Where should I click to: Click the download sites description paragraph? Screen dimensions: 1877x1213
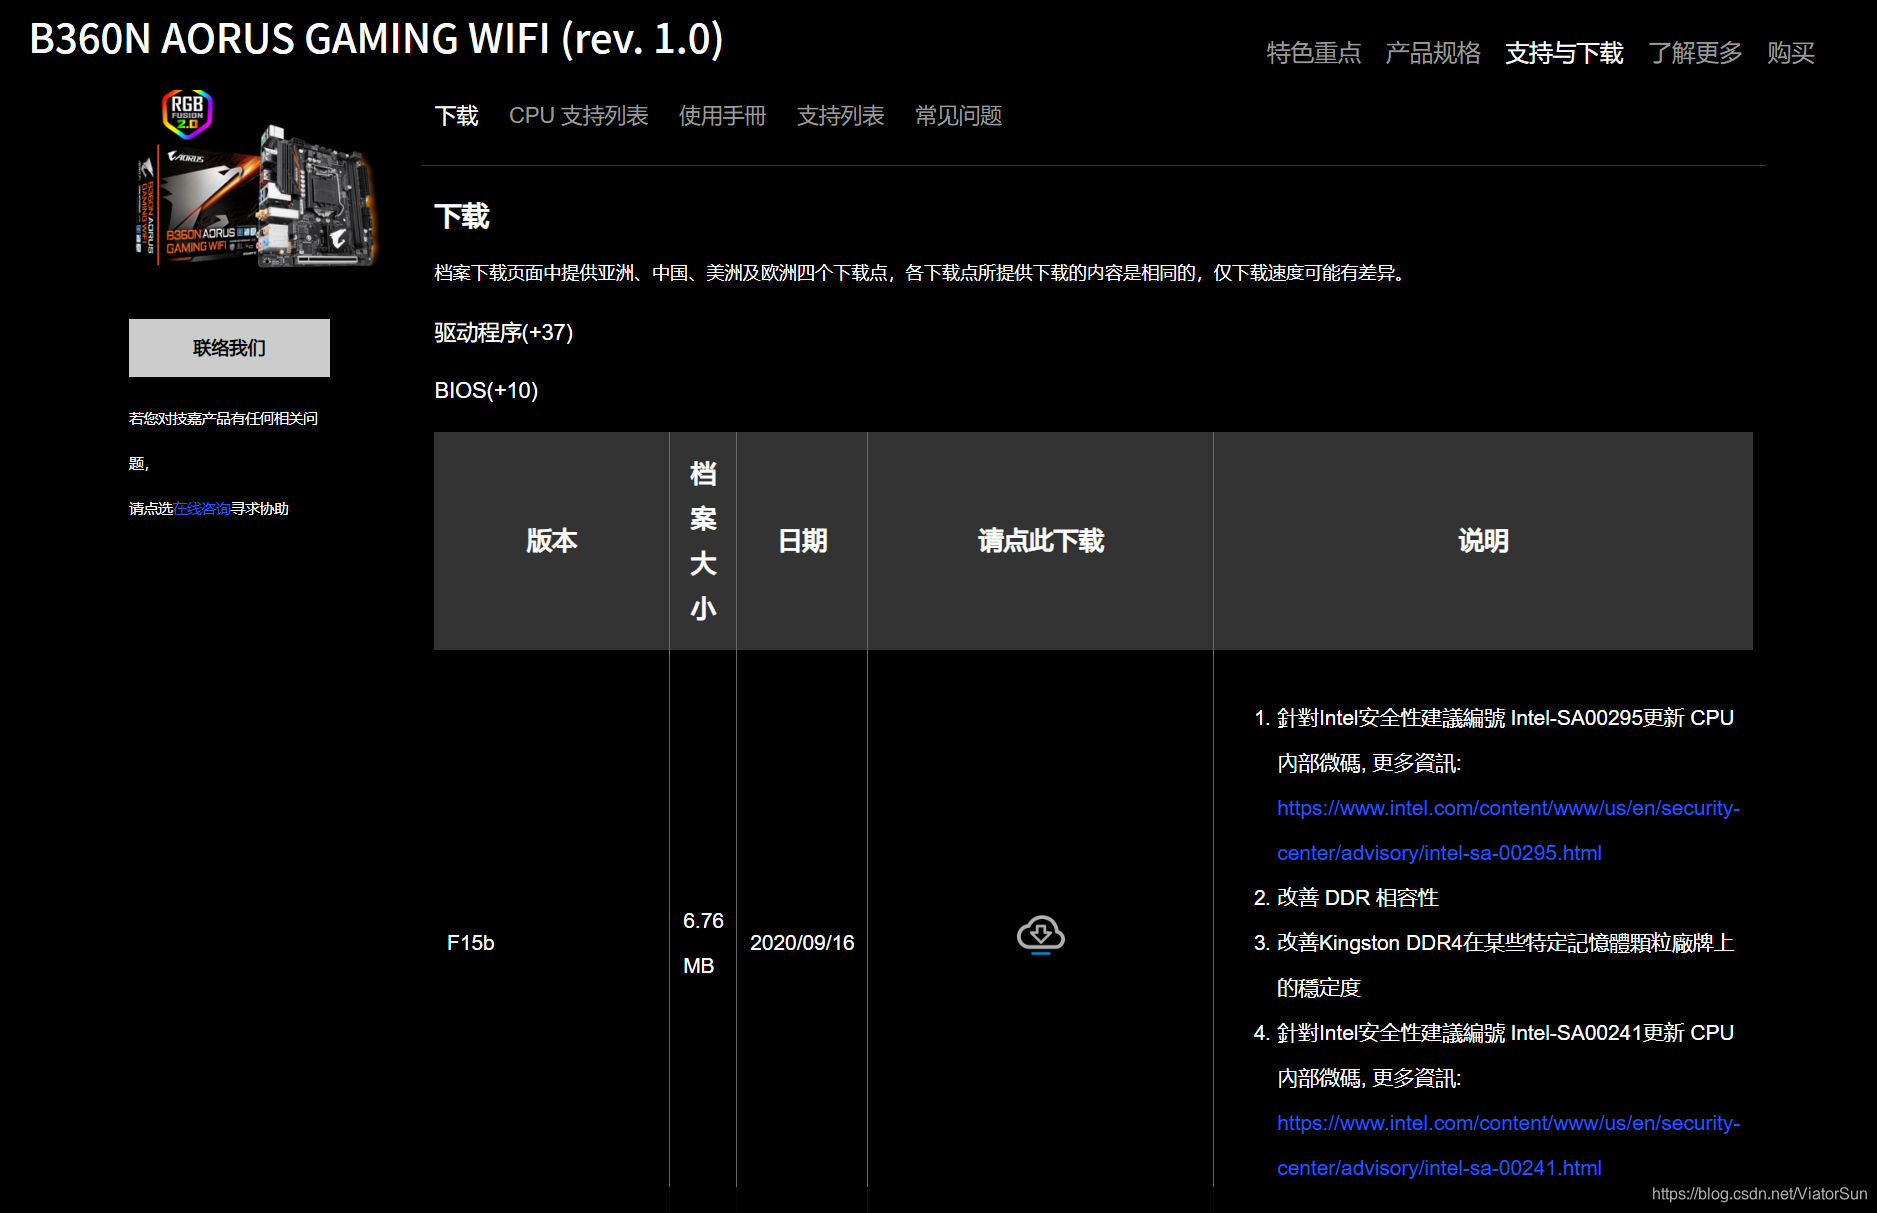[921, 273]
